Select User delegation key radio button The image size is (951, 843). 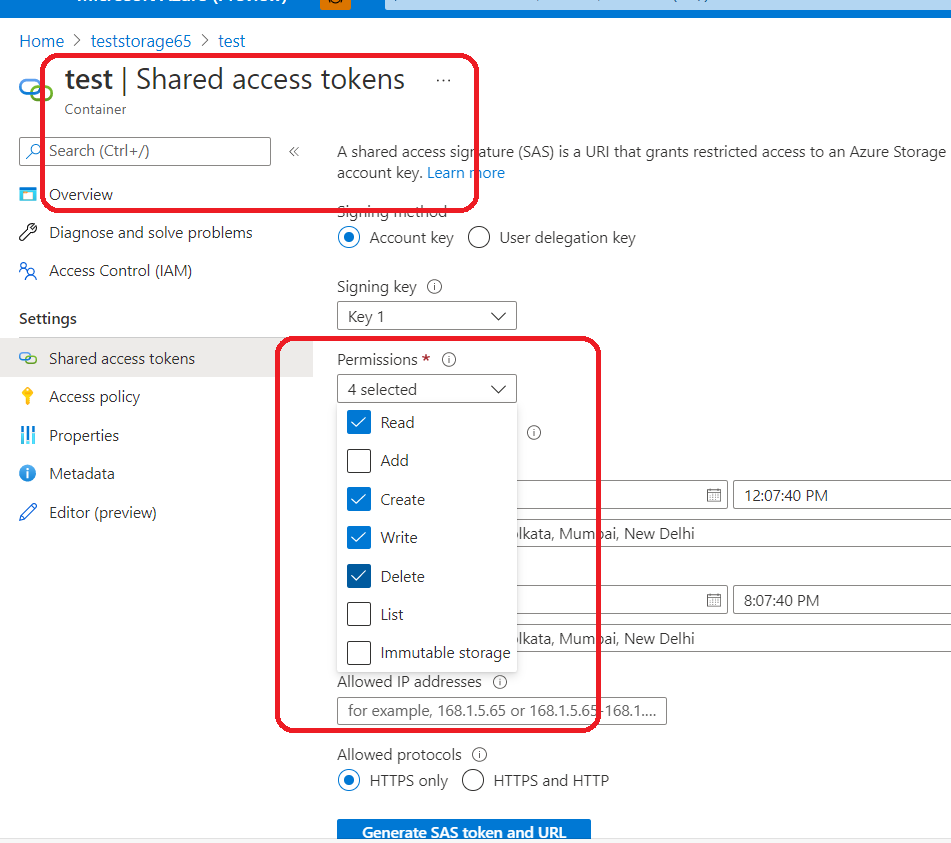tap(479, 237)
